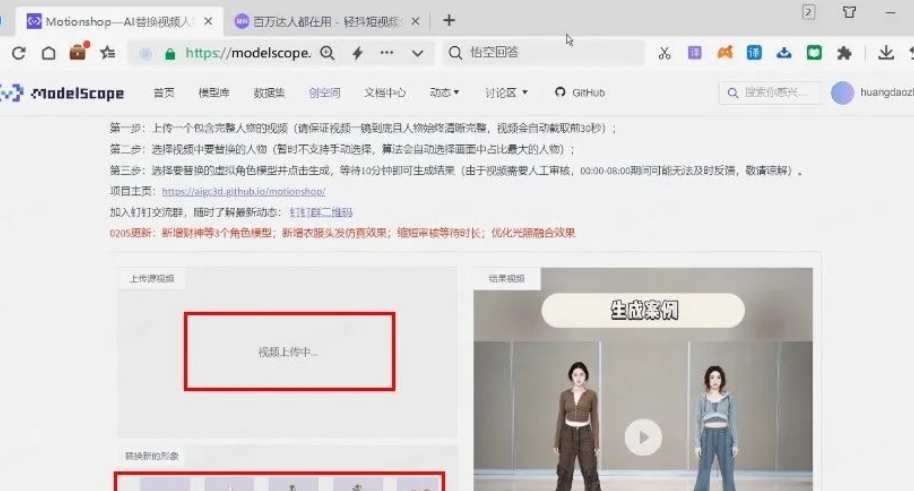Click the 第三步 instruction line
Image resolution: width=914 pixels, height=491 pixels.
[456, 171]
